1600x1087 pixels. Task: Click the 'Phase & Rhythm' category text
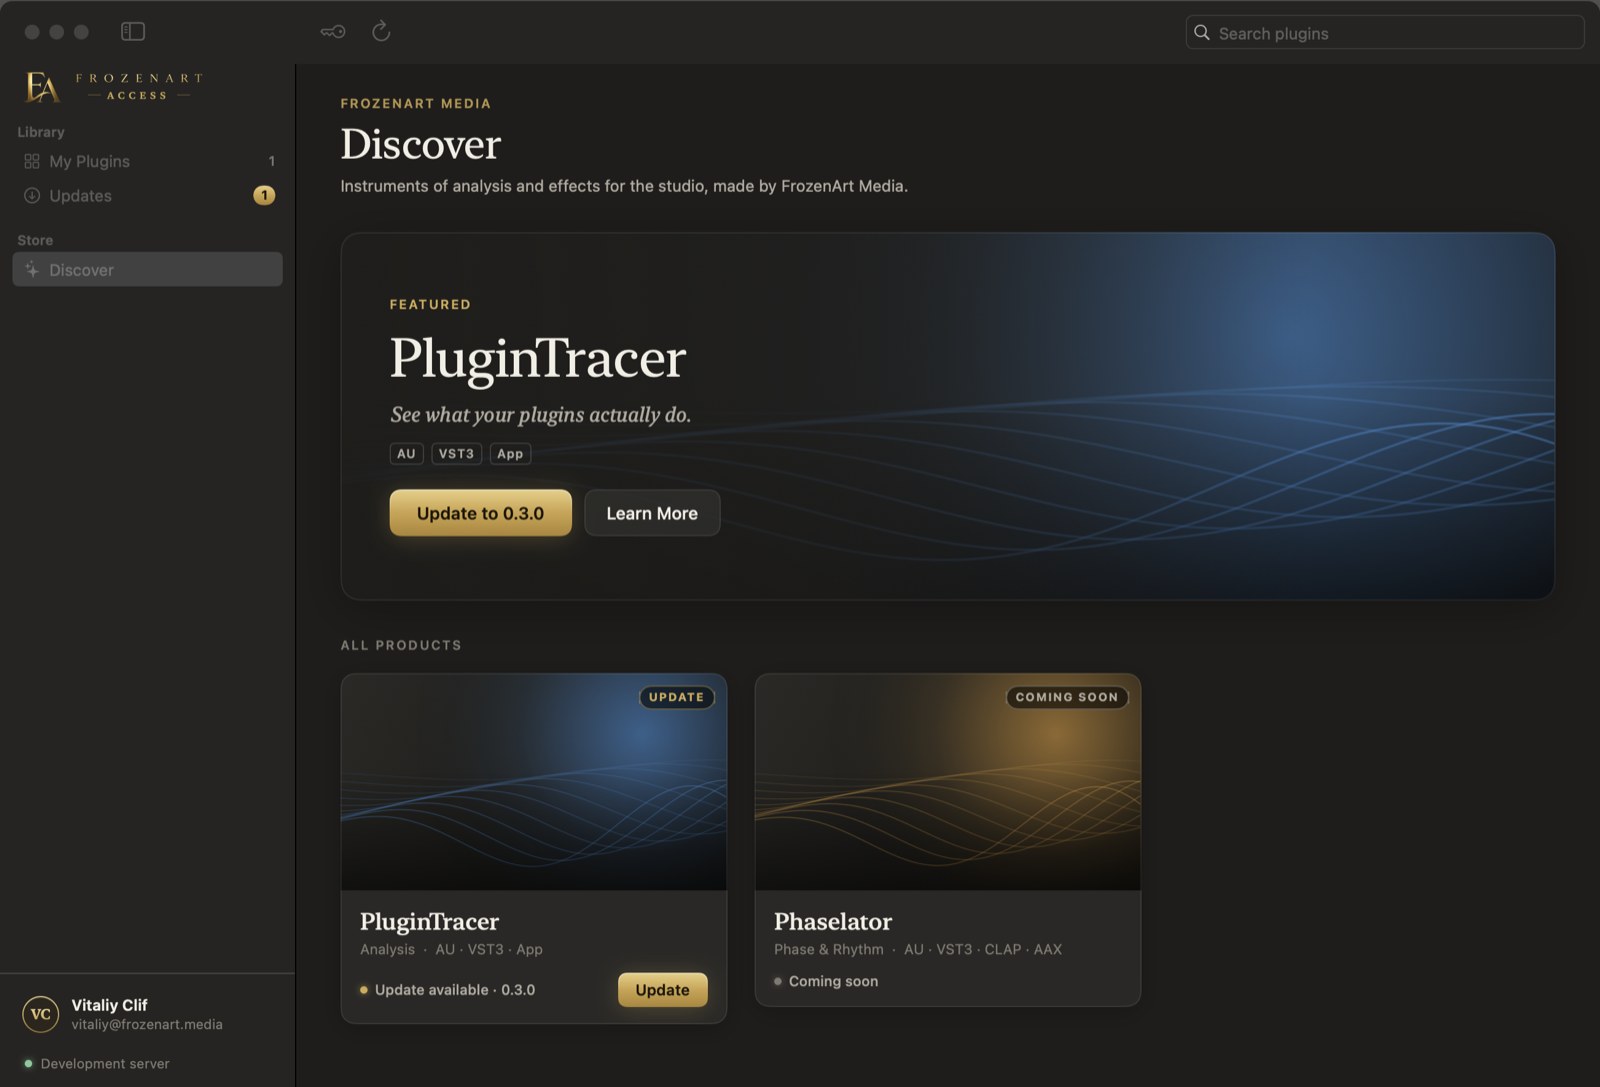click(x=829, y=950)
